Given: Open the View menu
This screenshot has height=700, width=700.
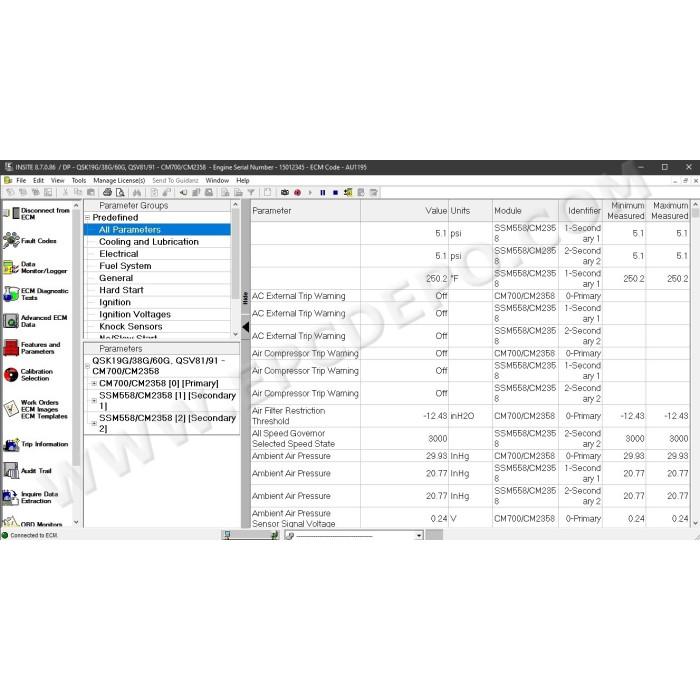Looking at the screenshot, I should (x=58, y=180).
